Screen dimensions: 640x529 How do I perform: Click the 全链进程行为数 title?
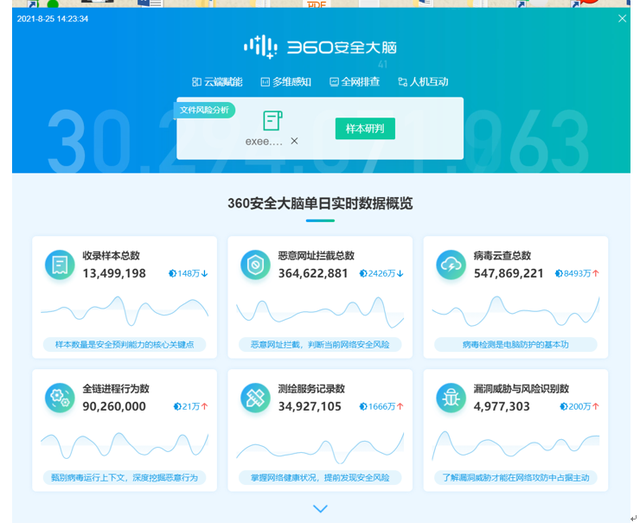click(x=116, y=389)
